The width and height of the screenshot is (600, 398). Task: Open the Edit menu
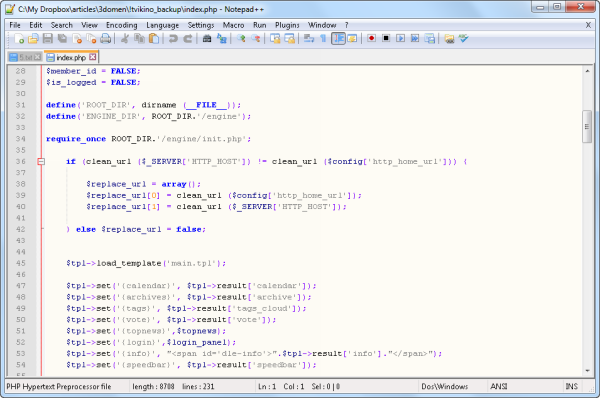pos(36,25)
